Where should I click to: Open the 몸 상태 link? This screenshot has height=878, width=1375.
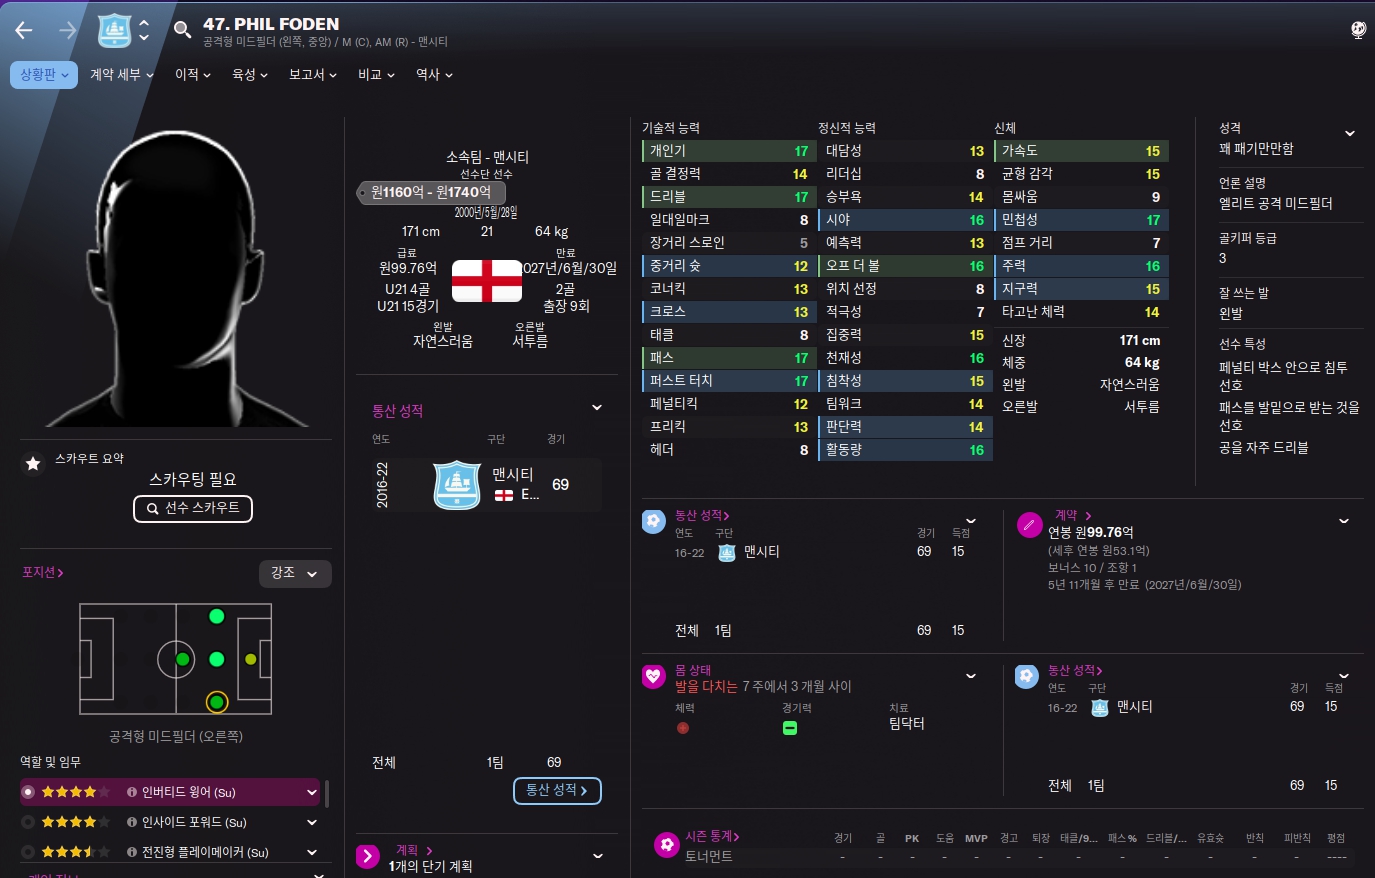pos(693,670)
